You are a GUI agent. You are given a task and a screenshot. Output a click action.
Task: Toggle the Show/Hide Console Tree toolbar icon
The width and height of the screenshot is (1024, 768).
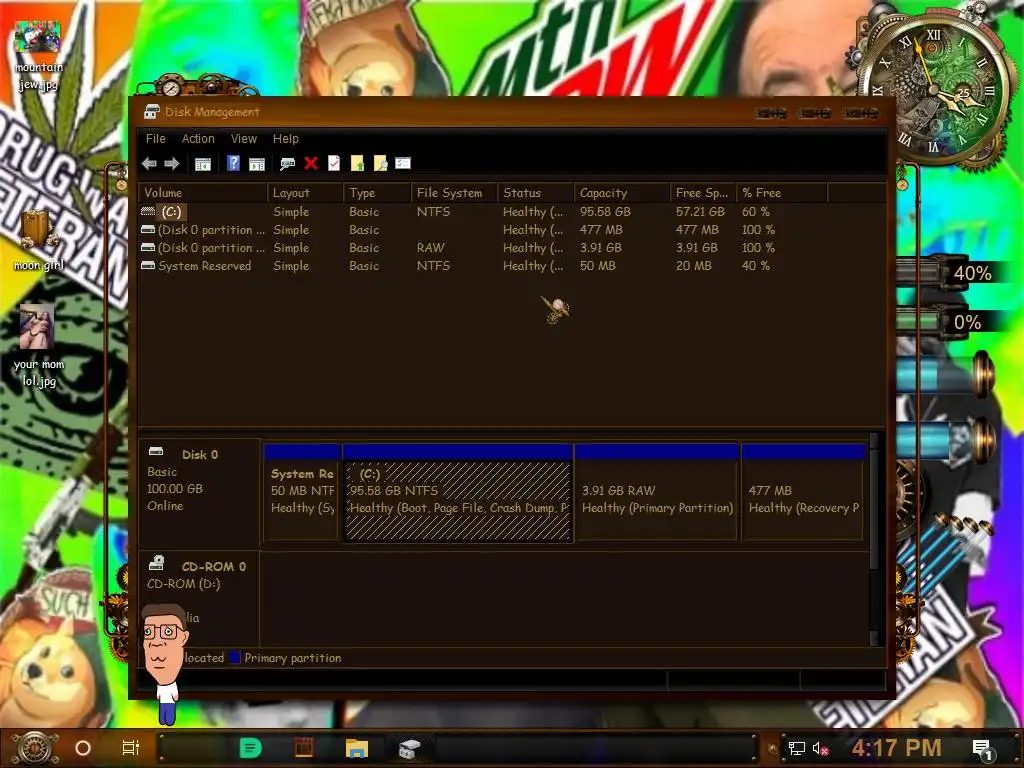point(203,164)
